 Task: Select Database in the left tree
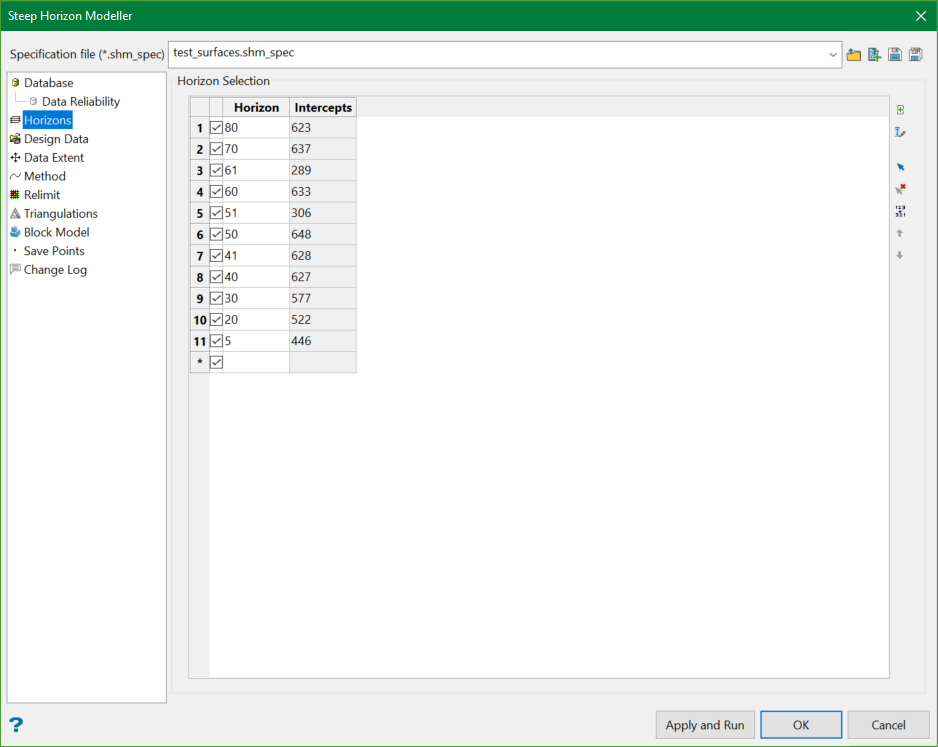pyautogui.click(x=48, y=83)
